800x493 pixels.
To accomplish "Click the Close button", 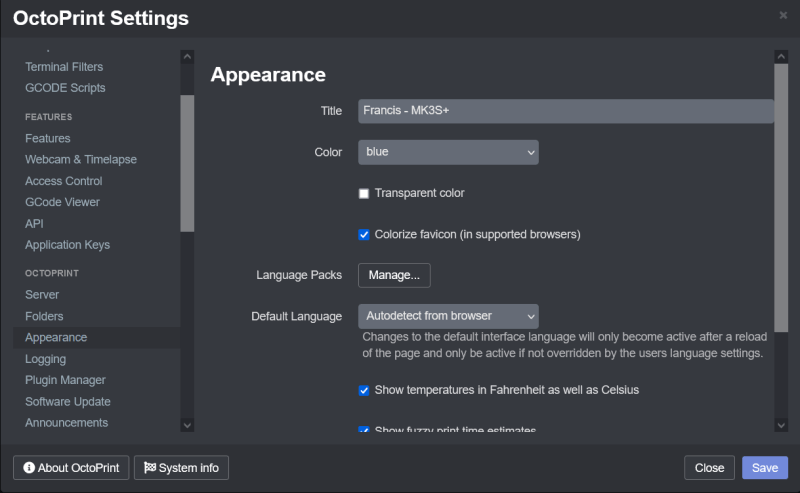I will coord(709,467).
